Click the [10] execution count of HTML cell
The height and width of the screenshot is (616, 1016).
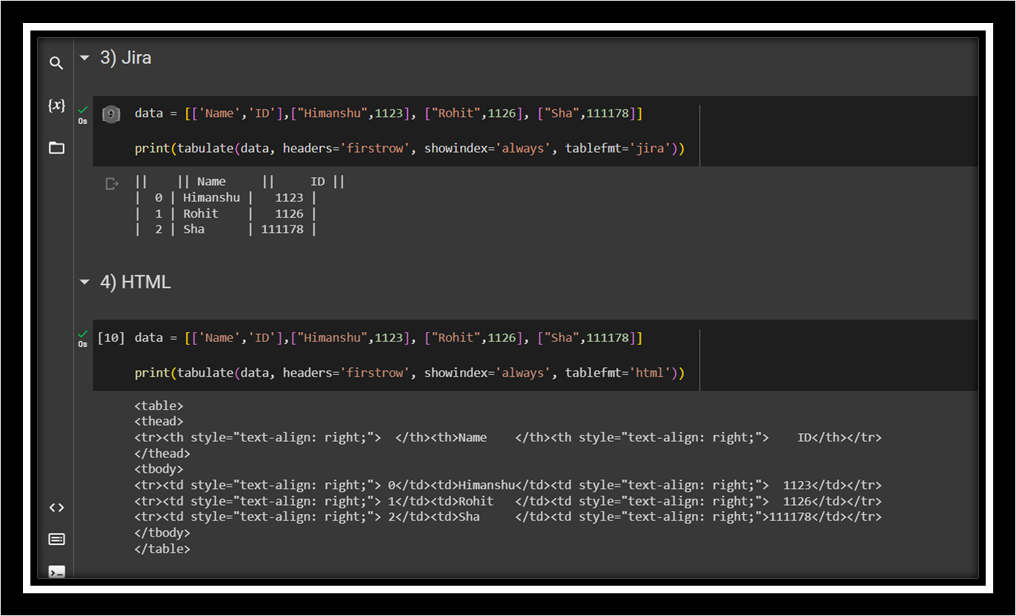(111, 338)
